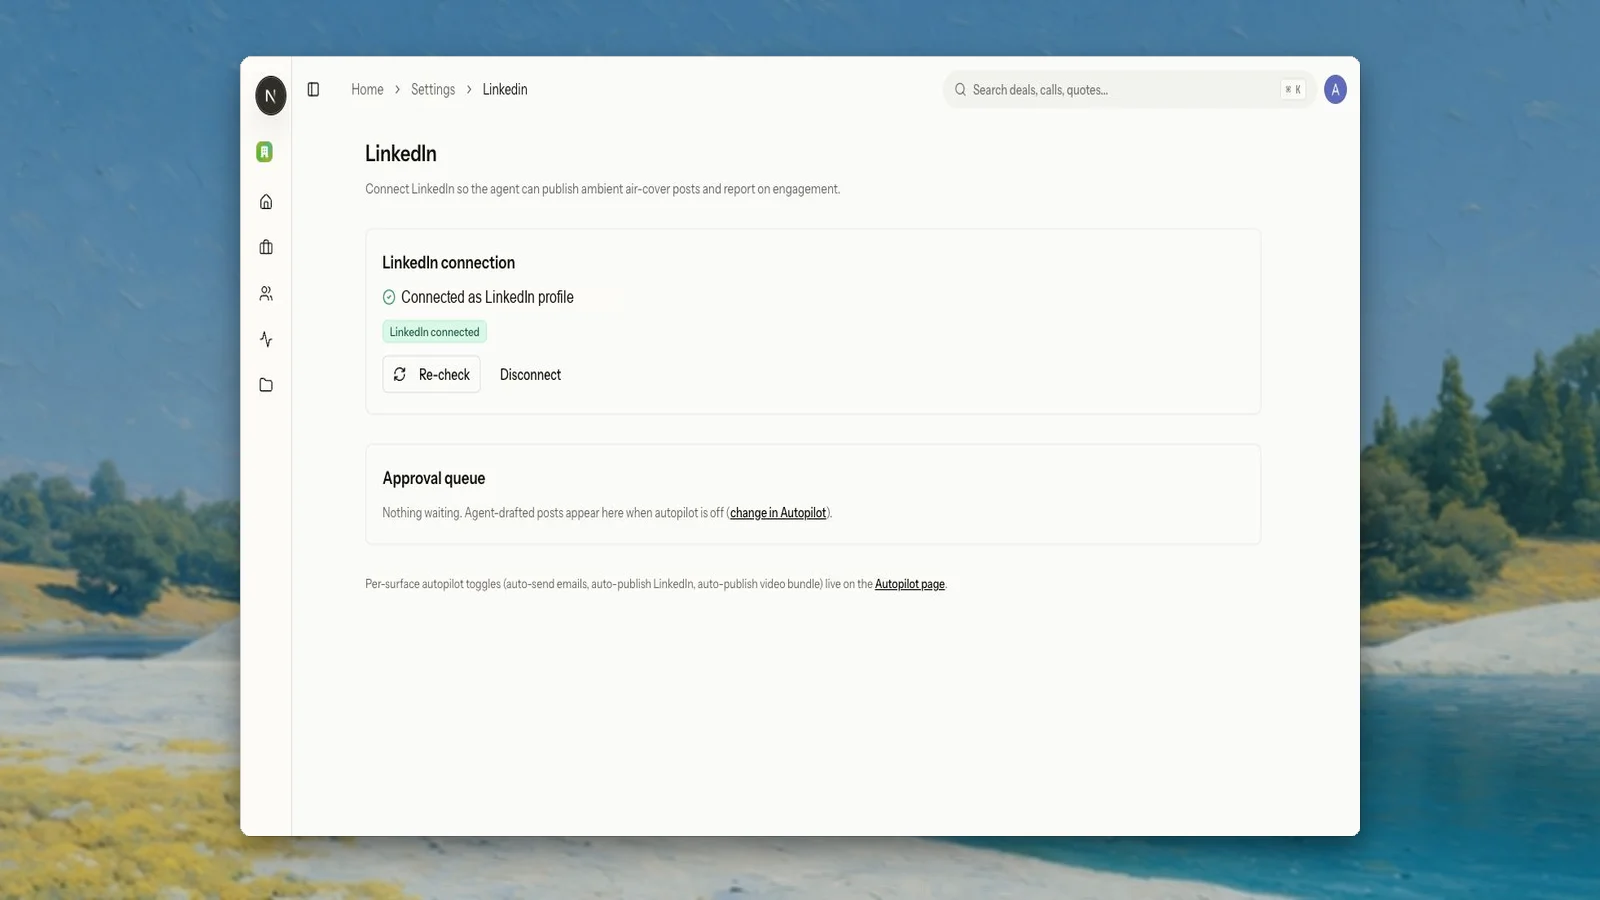Click the search magnifier icon
Screen dimensions: 1600x900
point(960,90)
